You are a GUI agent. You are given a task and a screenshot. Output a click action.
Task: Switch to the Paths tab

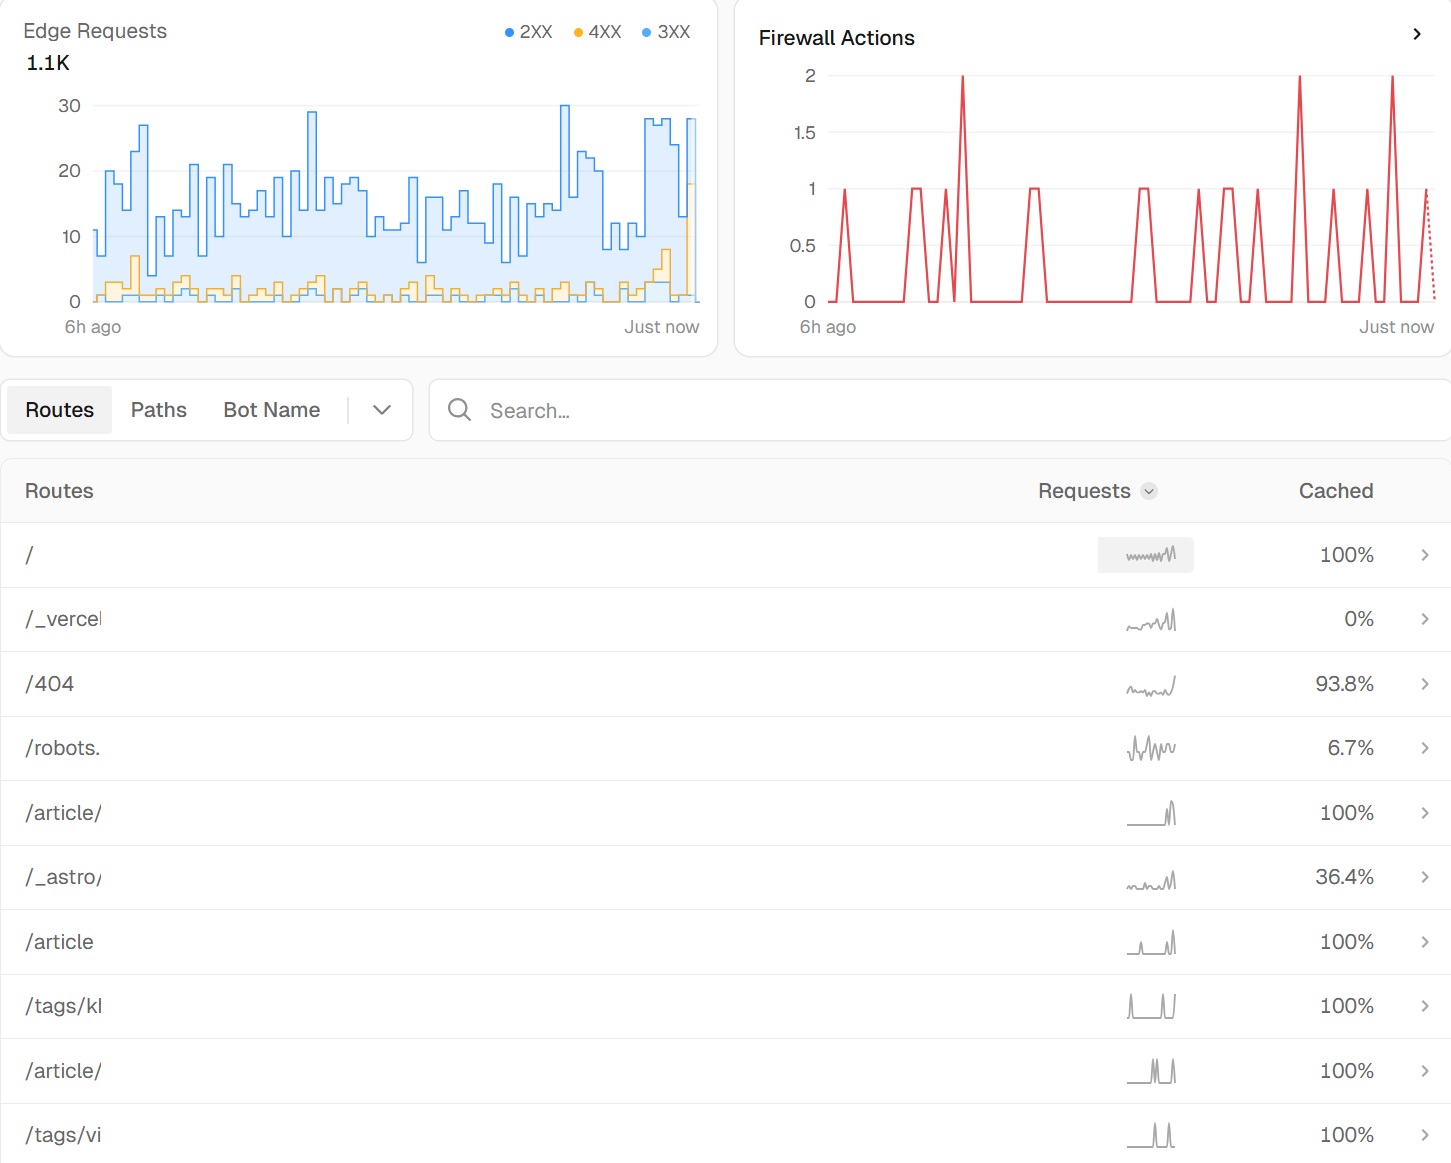158,410
